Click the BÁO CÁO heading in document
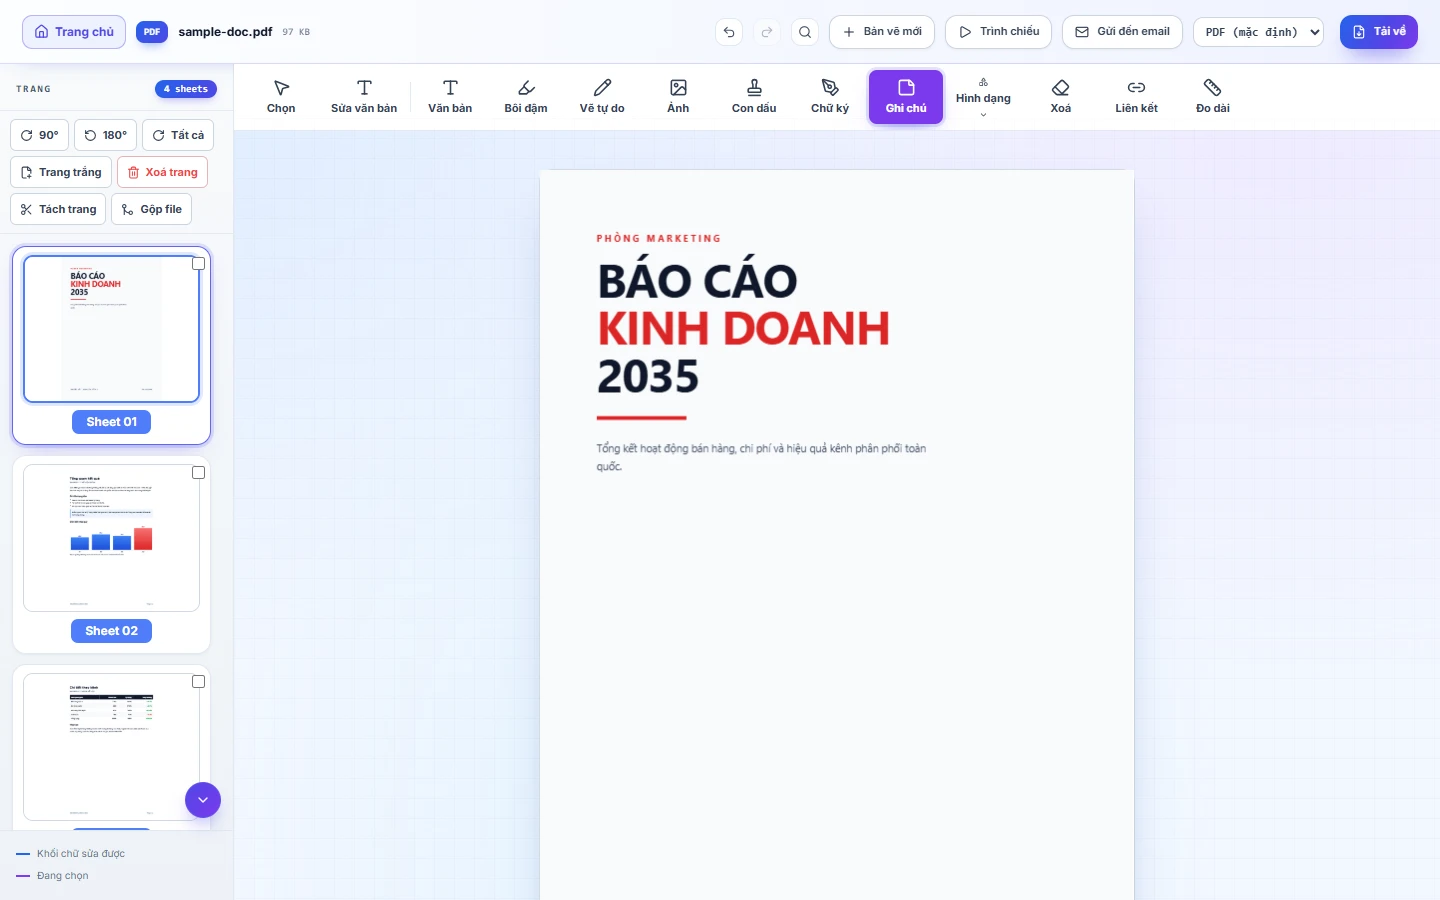This screenshot has width=1440, height=900. [698, 281]
